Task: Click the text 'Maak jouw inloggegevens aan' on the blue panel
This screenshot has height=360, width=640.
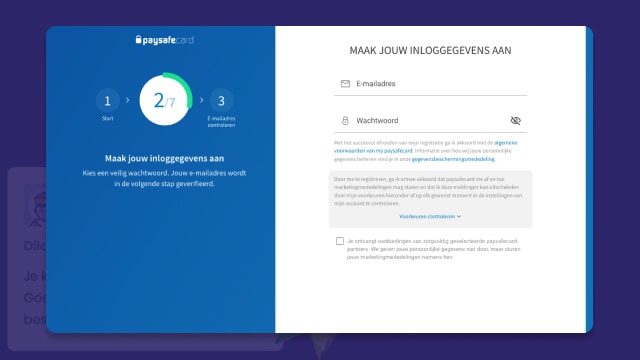Action: (x=164, y=158)
